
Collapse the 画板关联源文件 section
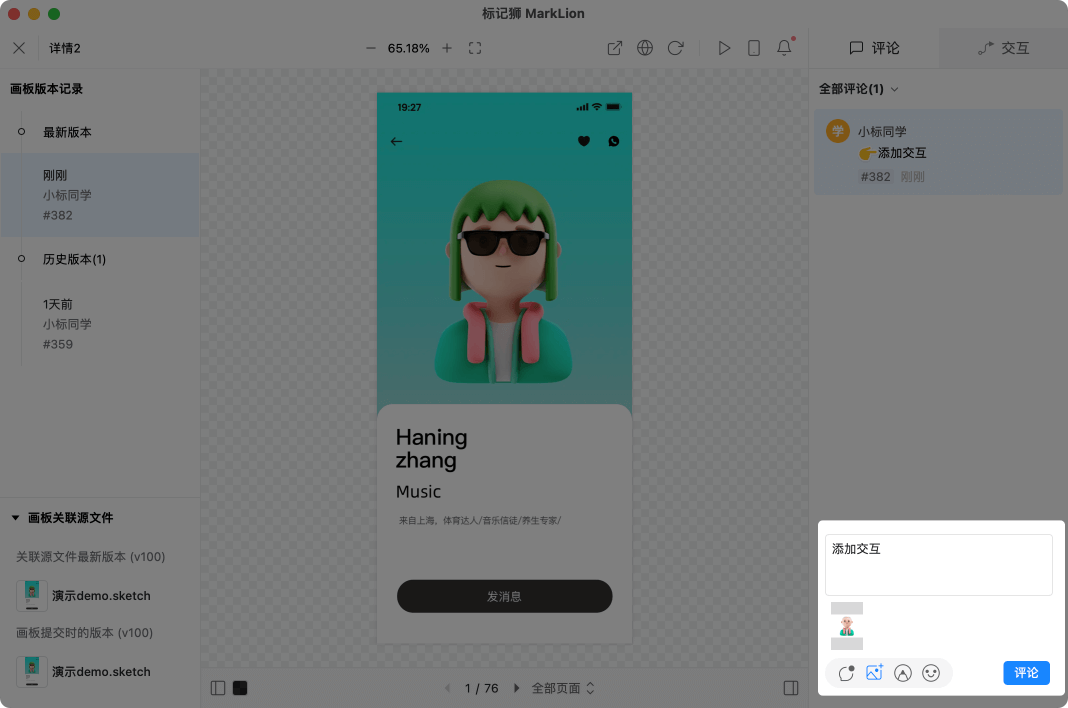(16, 518)
